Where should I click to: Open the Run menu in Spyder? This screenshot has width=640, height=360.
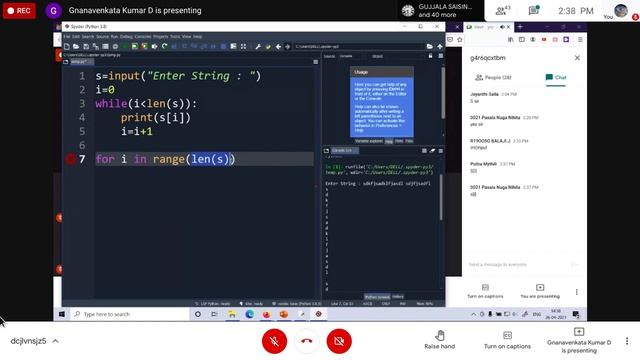coord(114,37)
